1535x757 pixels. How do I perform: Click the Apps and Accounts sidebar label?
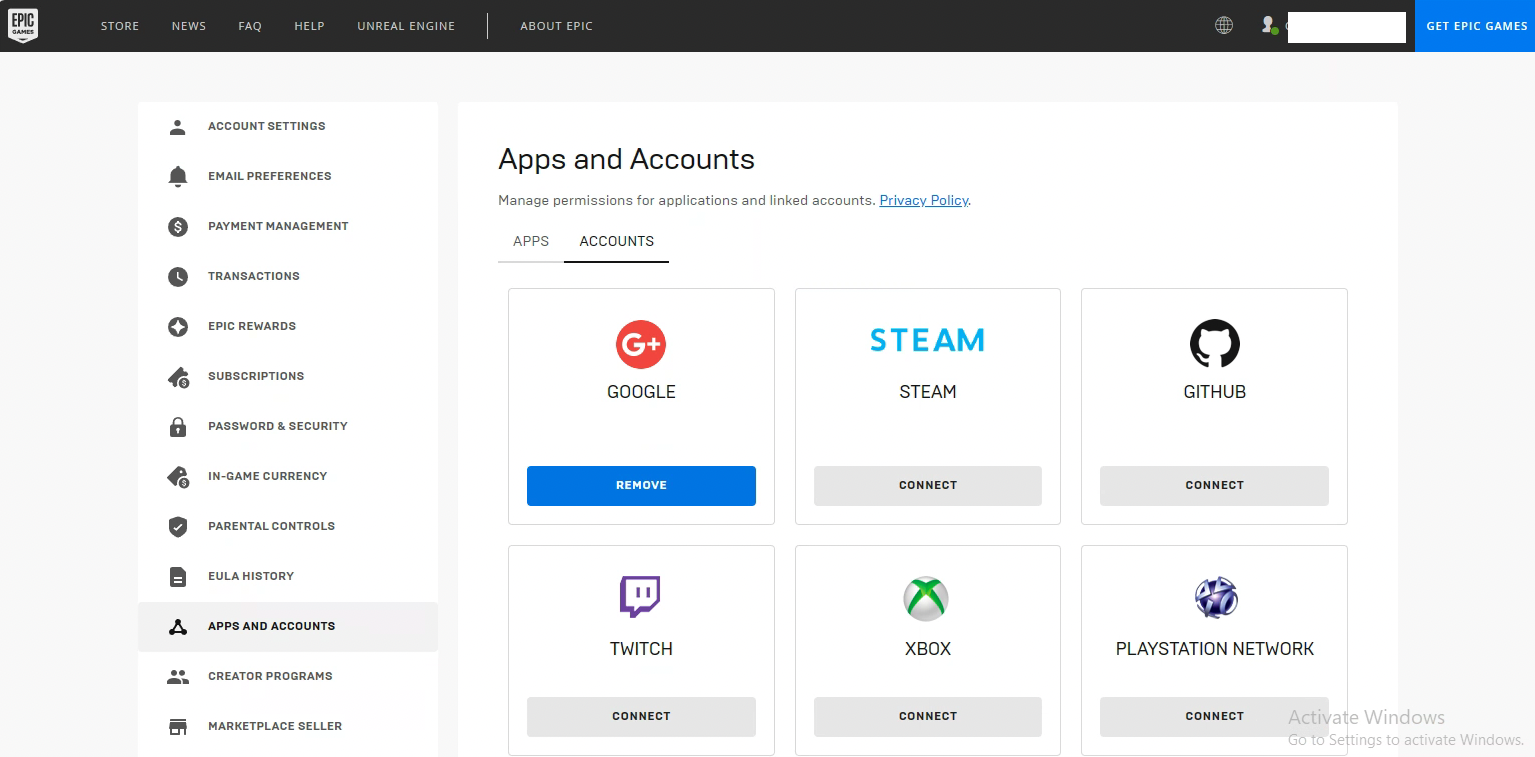272,626
